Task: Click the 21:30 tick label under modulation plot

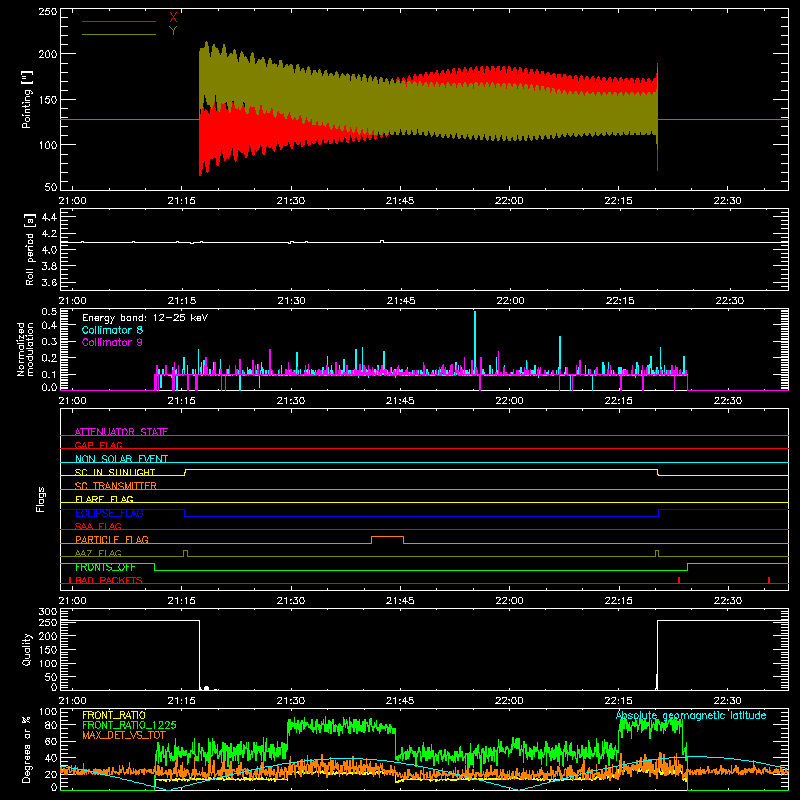Action: [291, 401]
